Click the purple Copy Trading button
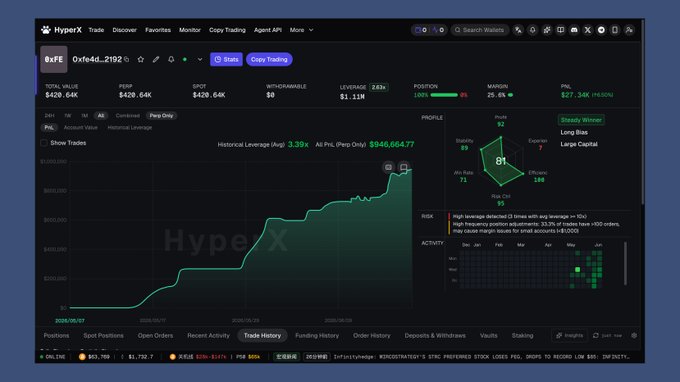Image resolution: width=680 pixels, height=382 pixels. click(269, 59)
